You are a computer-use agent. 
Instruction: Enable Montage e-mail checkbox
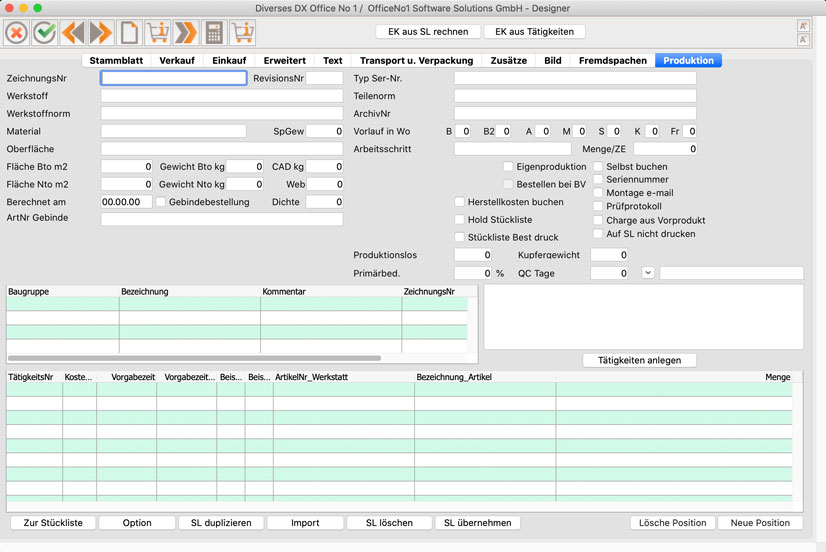coord(598,193)
